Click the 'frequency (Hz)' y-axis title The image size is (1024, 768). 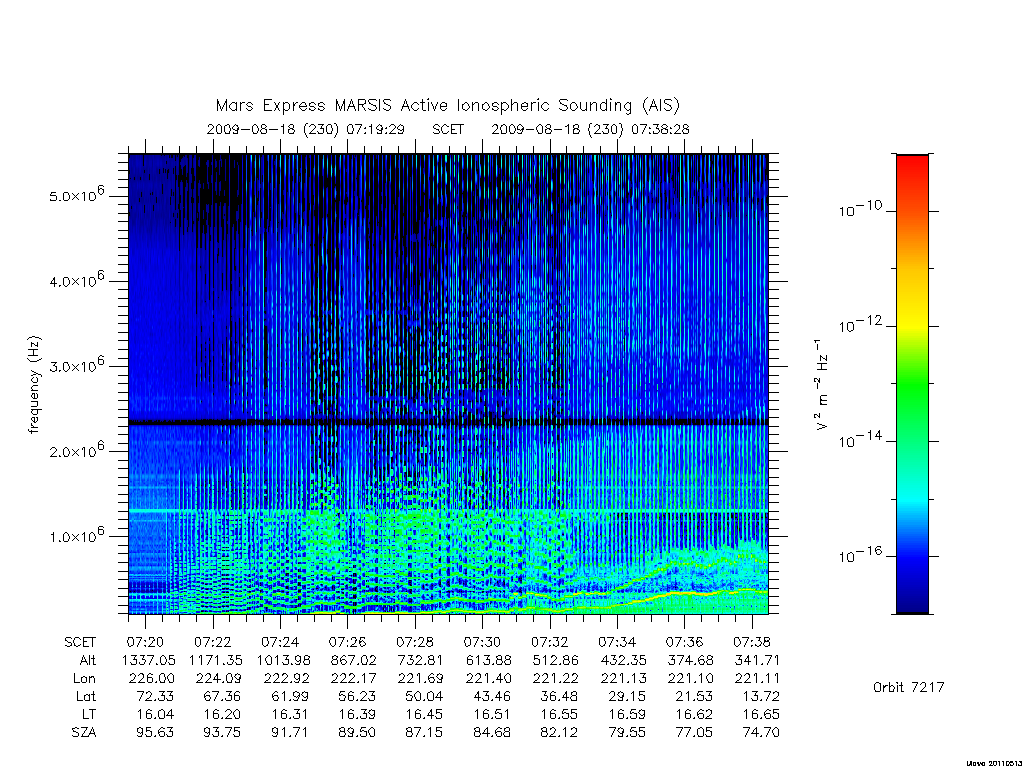click(x=34, y=384)
